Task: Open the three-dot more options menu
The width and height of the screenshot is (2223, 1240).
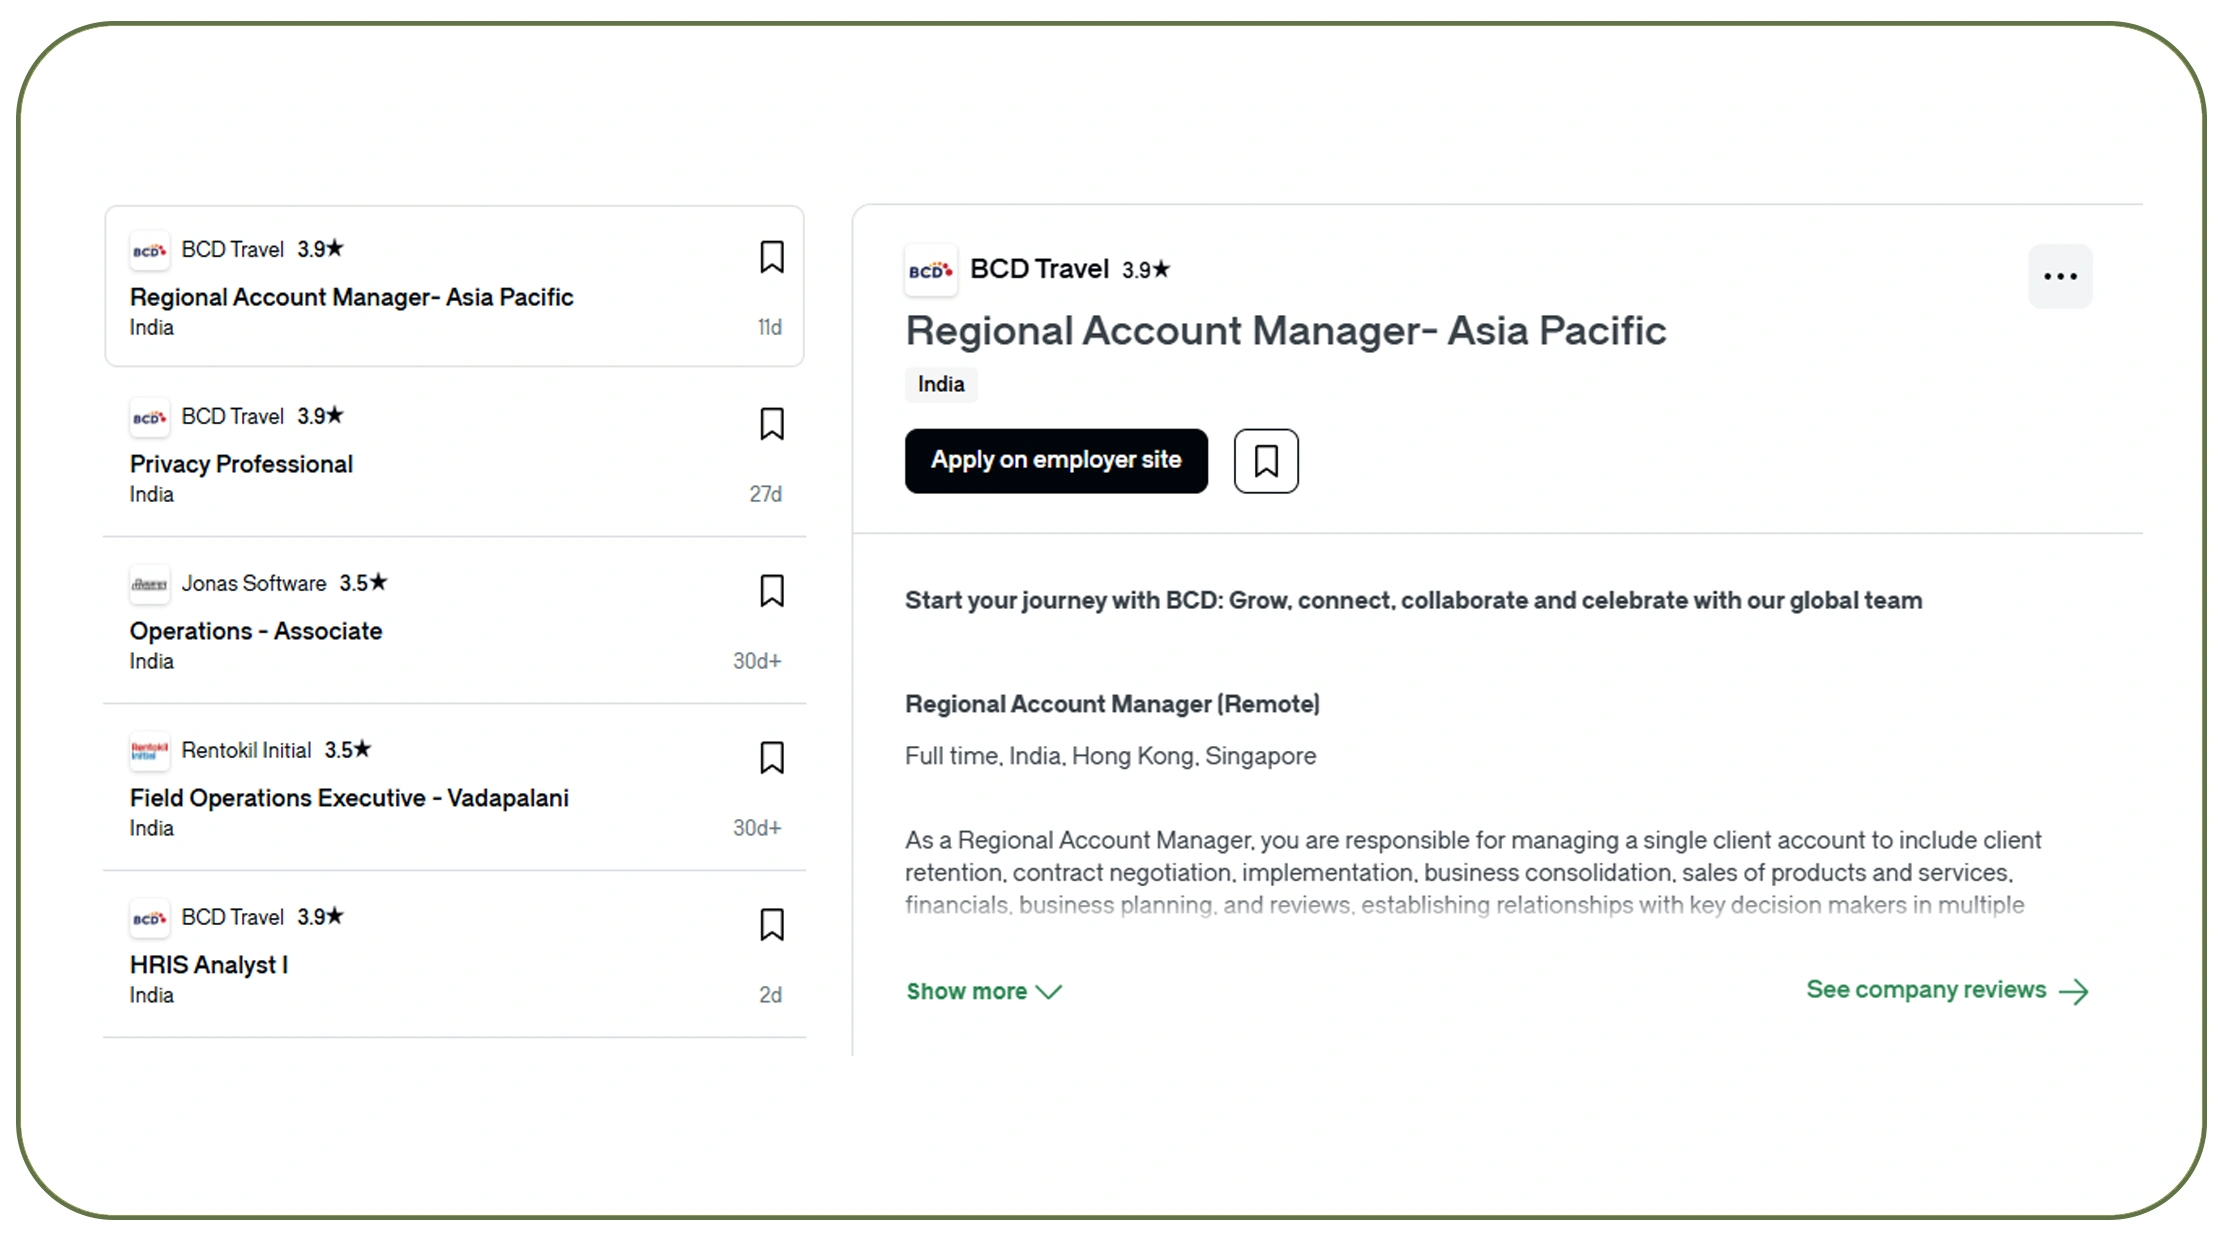Action: (2059, 276)
